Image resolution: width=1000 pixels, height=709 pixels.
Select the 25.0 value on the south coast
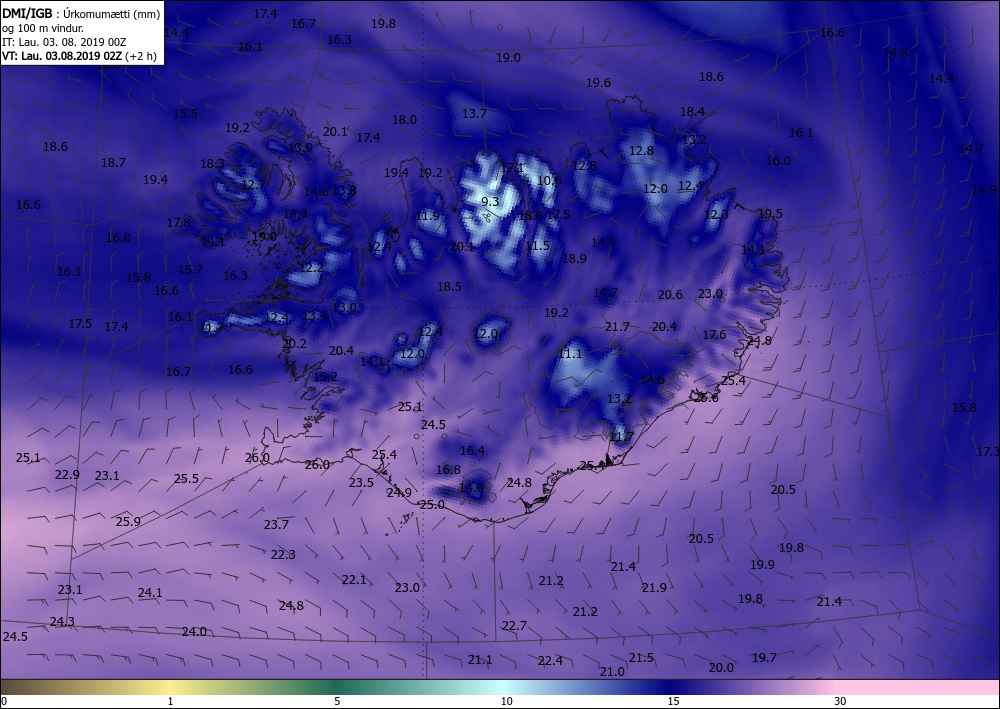(x=432, y=505)
